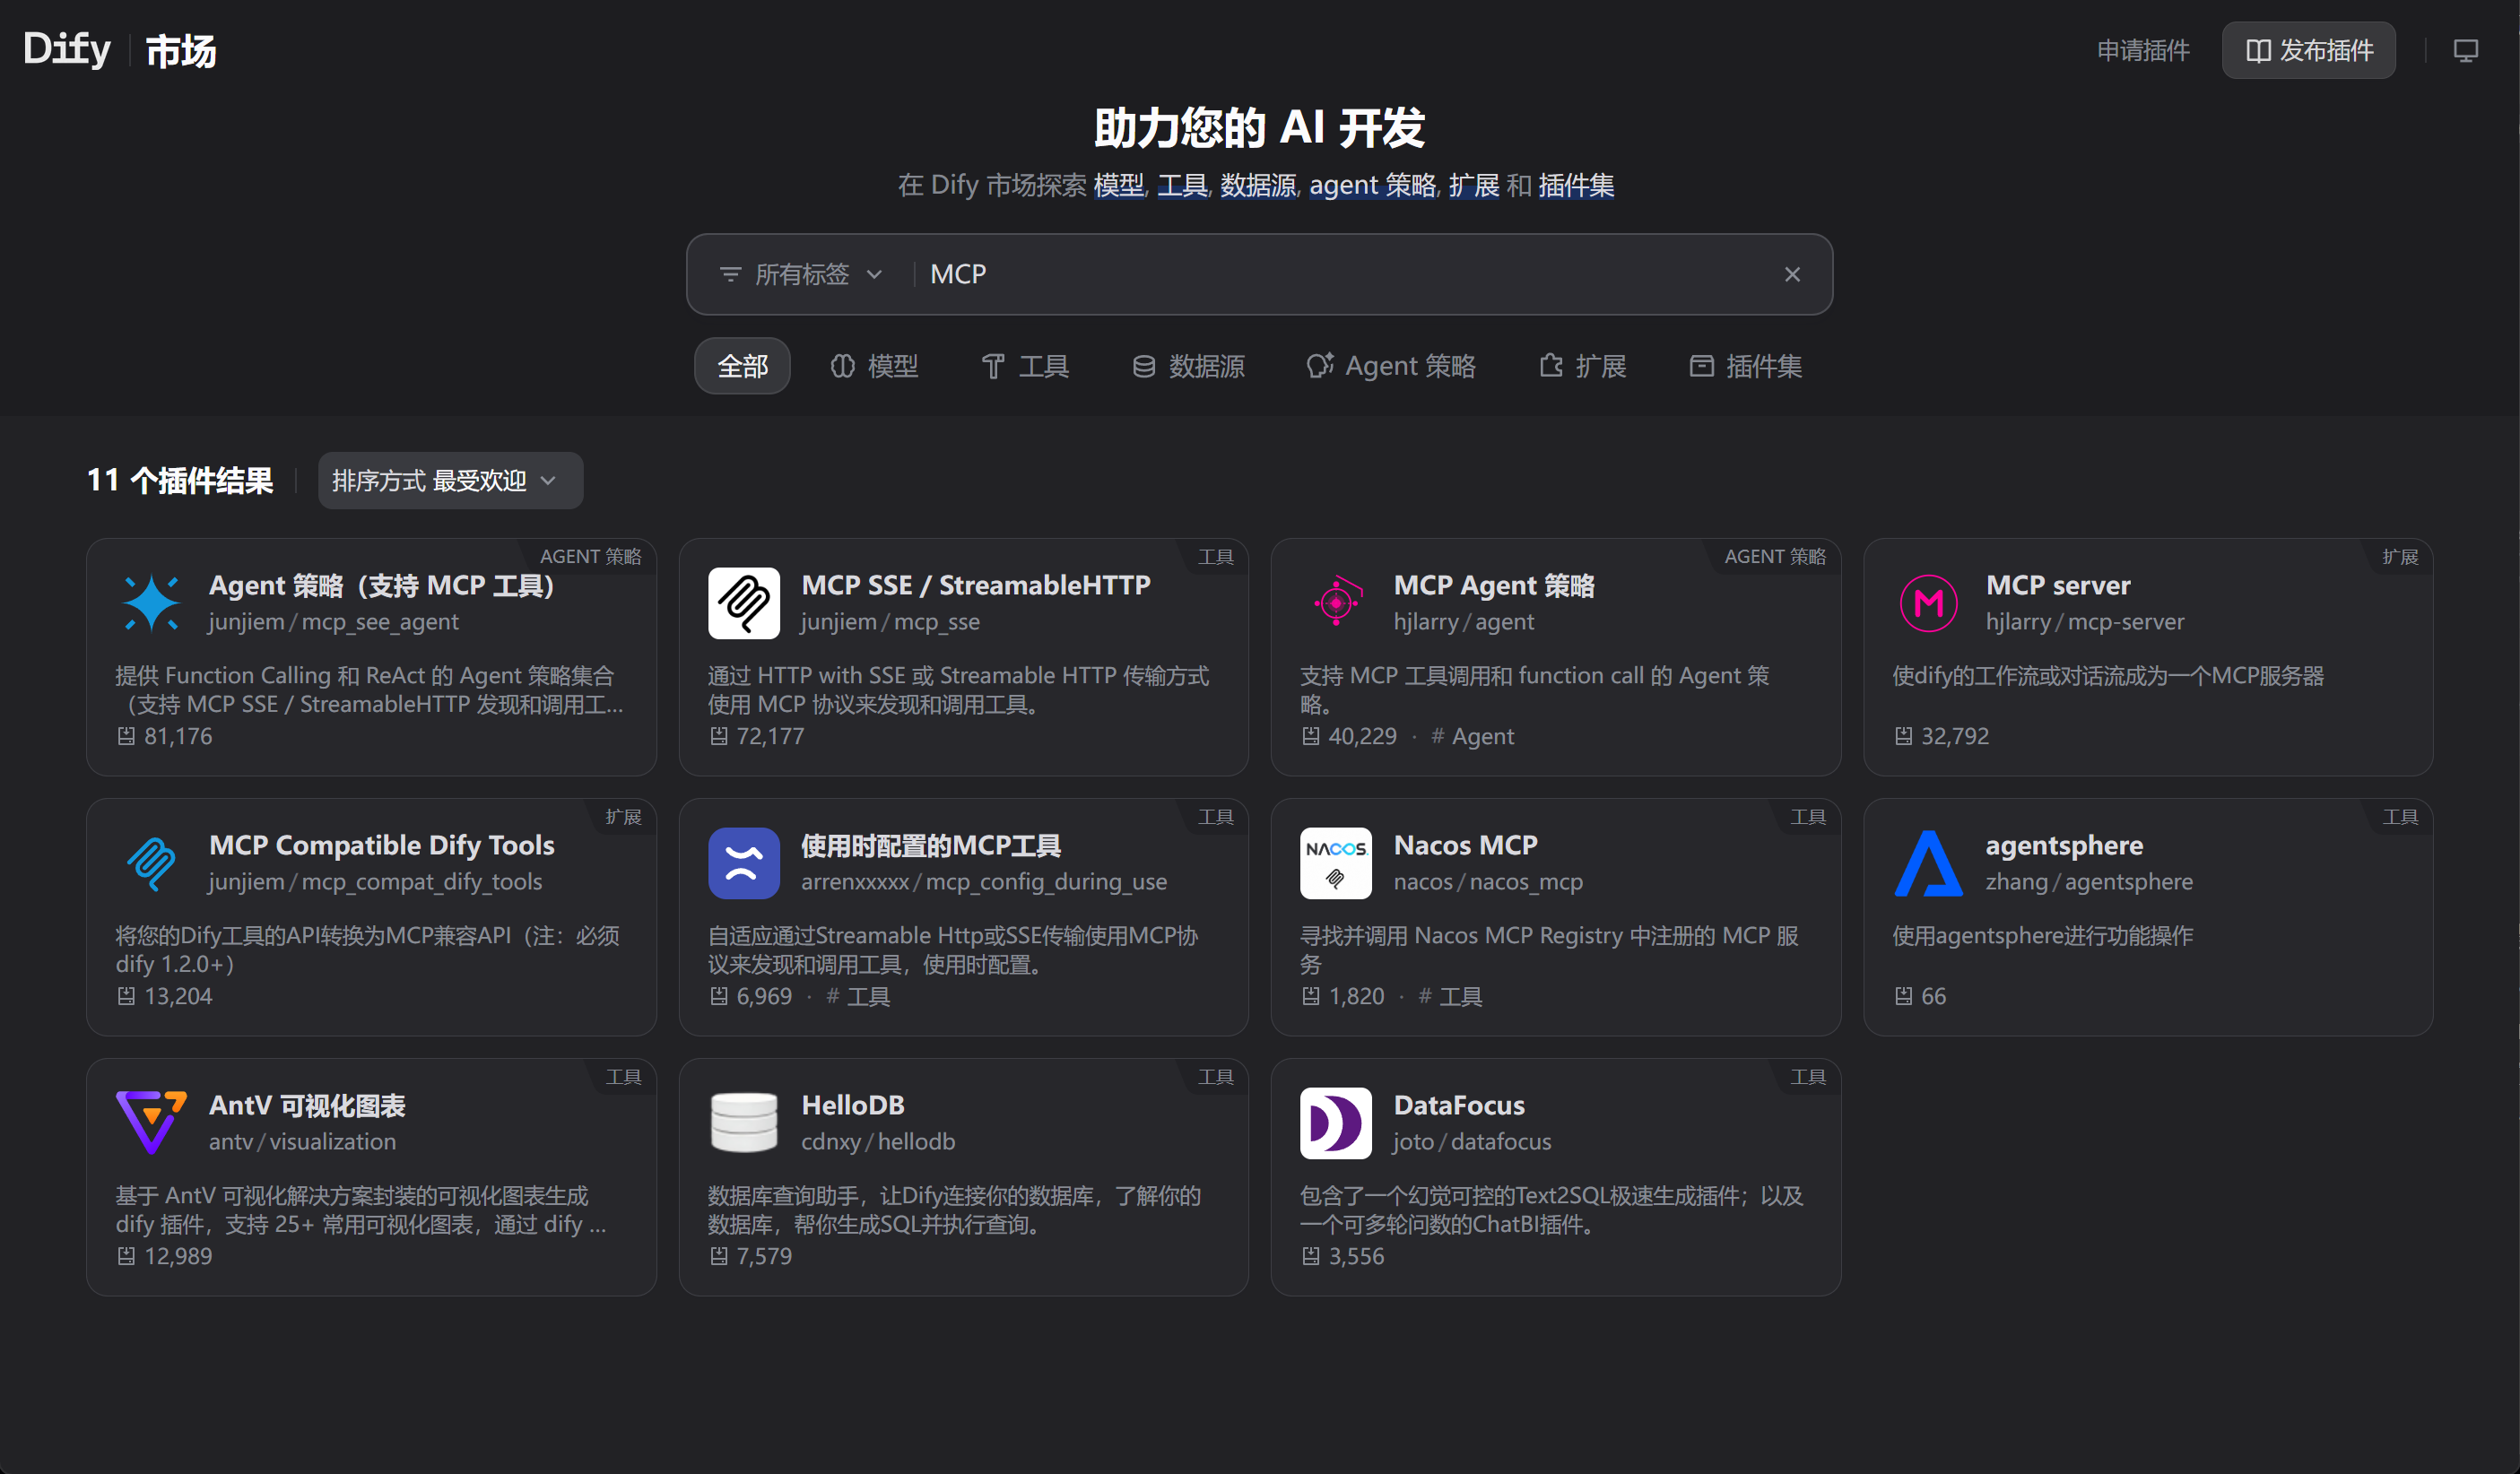This screenshot has height=1474, width=2520.
Task: Click the agent 策略 link in the subtitle
Action: tap(1372, 185)
